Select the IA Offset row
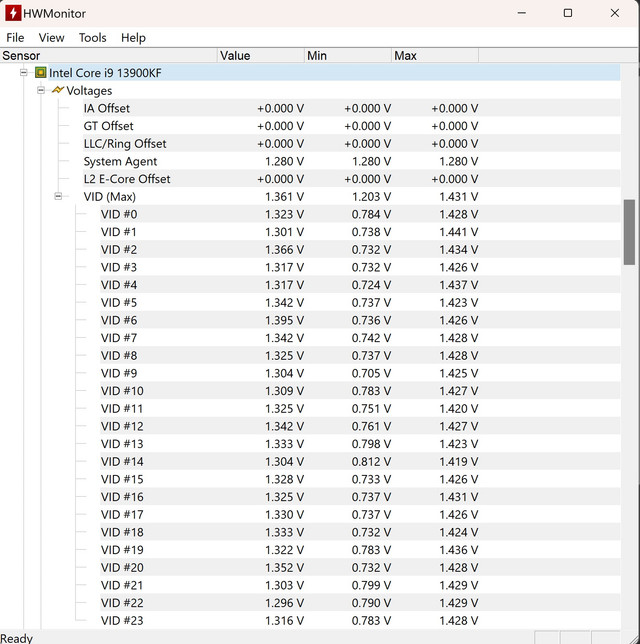Viewport: 640px width, 644px height. point(351,108)
